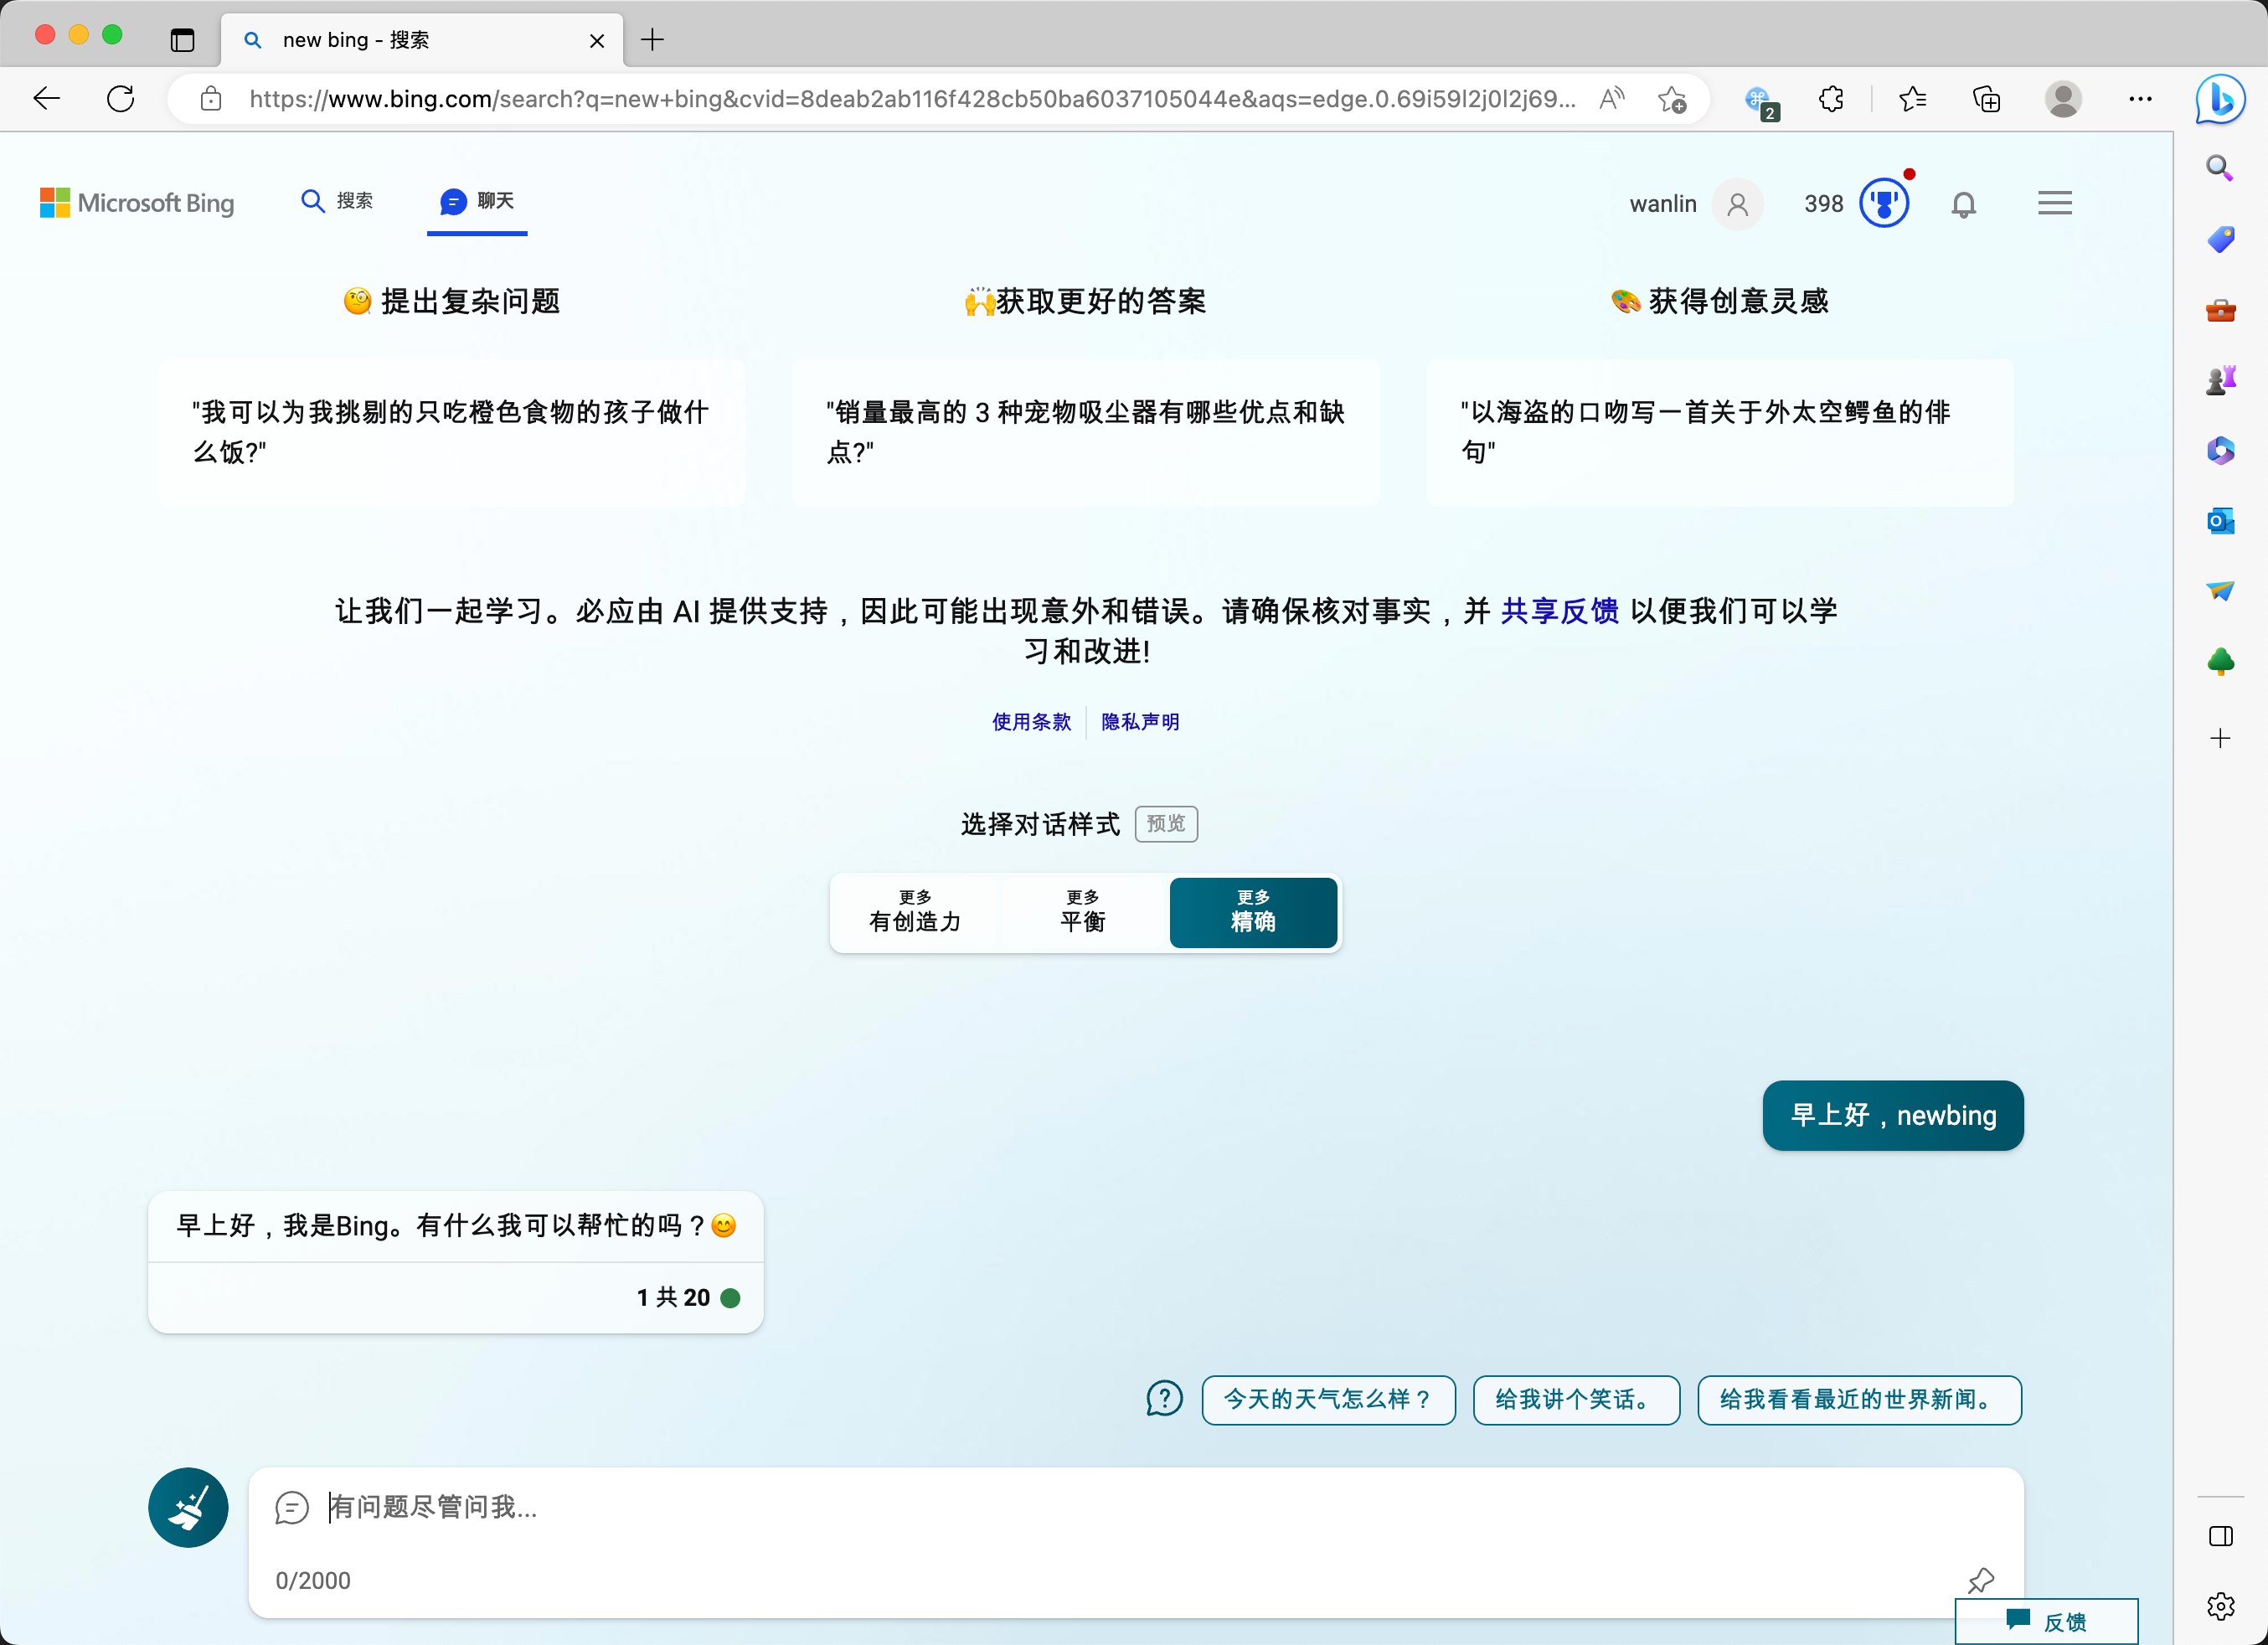Open Shopping tag icon in sidebar
The height and width of the screenshot is (1645, 2268).
(x=2220, y=239)
